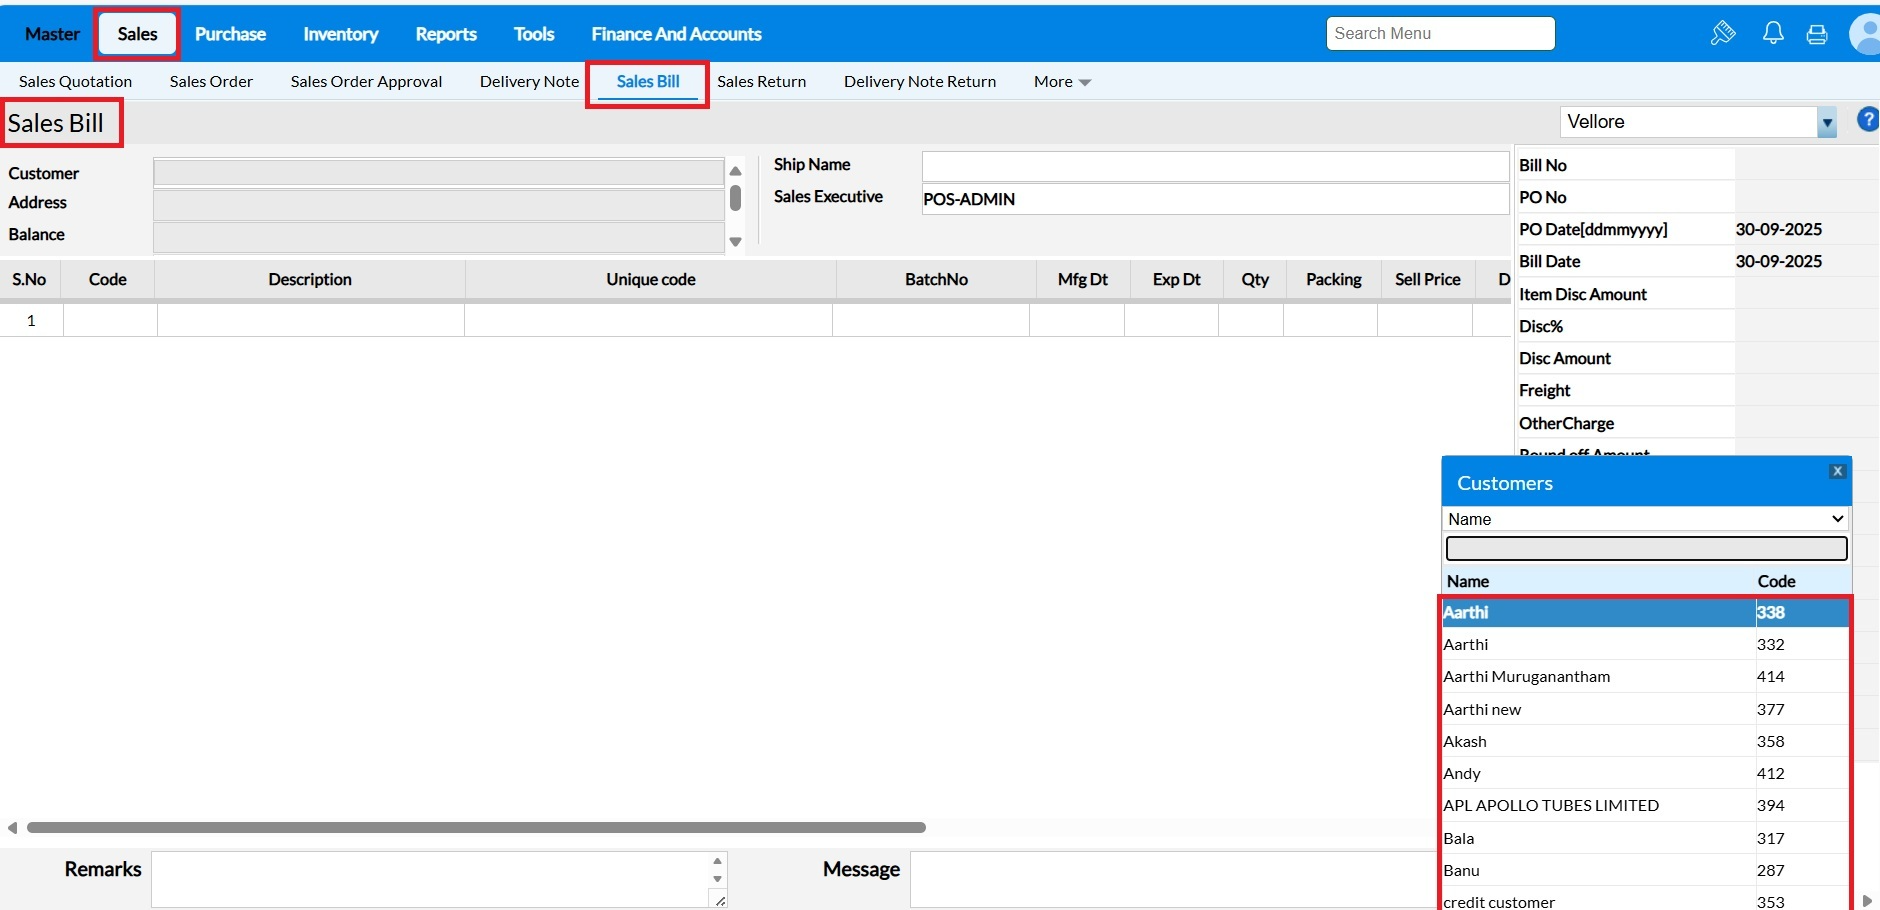
Task: Click the printer icon in header
Action: point(1816,34)
